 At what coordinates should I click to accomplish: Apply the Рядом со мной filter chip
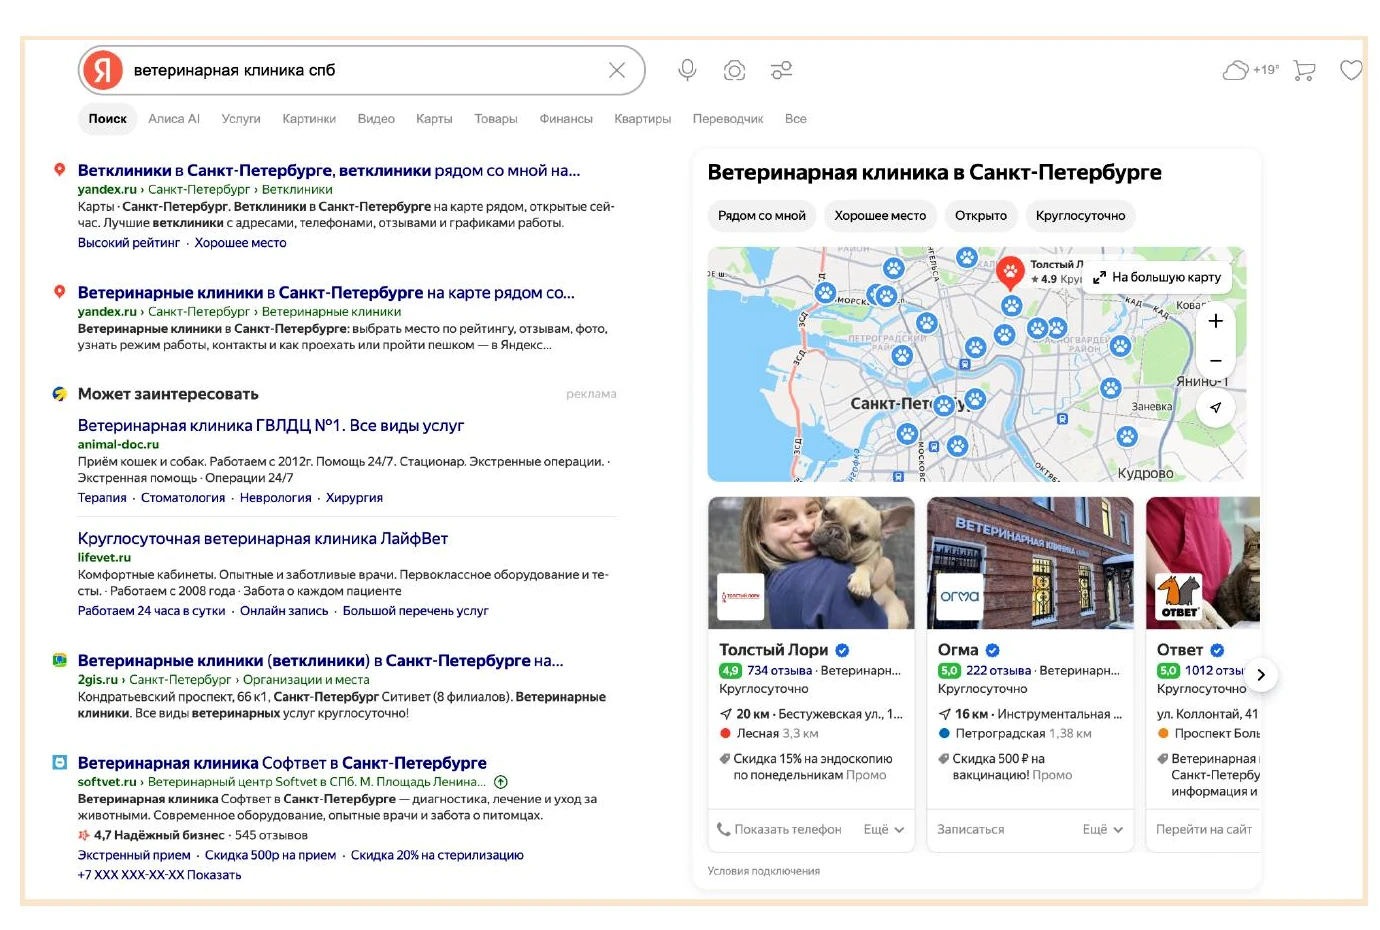tap(762, 216)
